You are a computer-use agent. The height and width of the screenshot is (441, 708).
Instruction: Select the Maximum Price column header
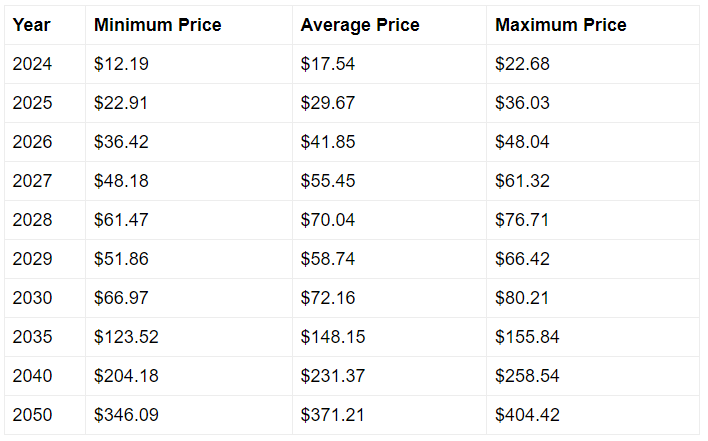click(x=593, y=25)
